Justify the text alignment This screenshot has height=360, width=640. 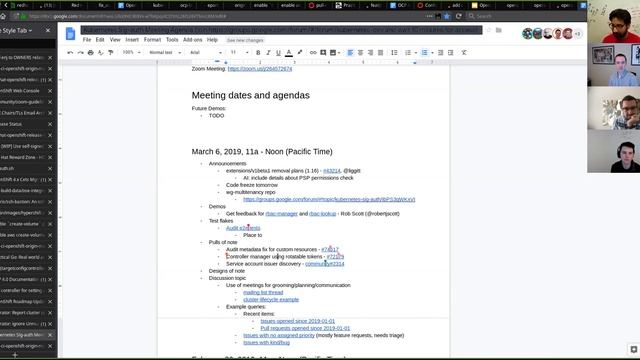point(380,53)
